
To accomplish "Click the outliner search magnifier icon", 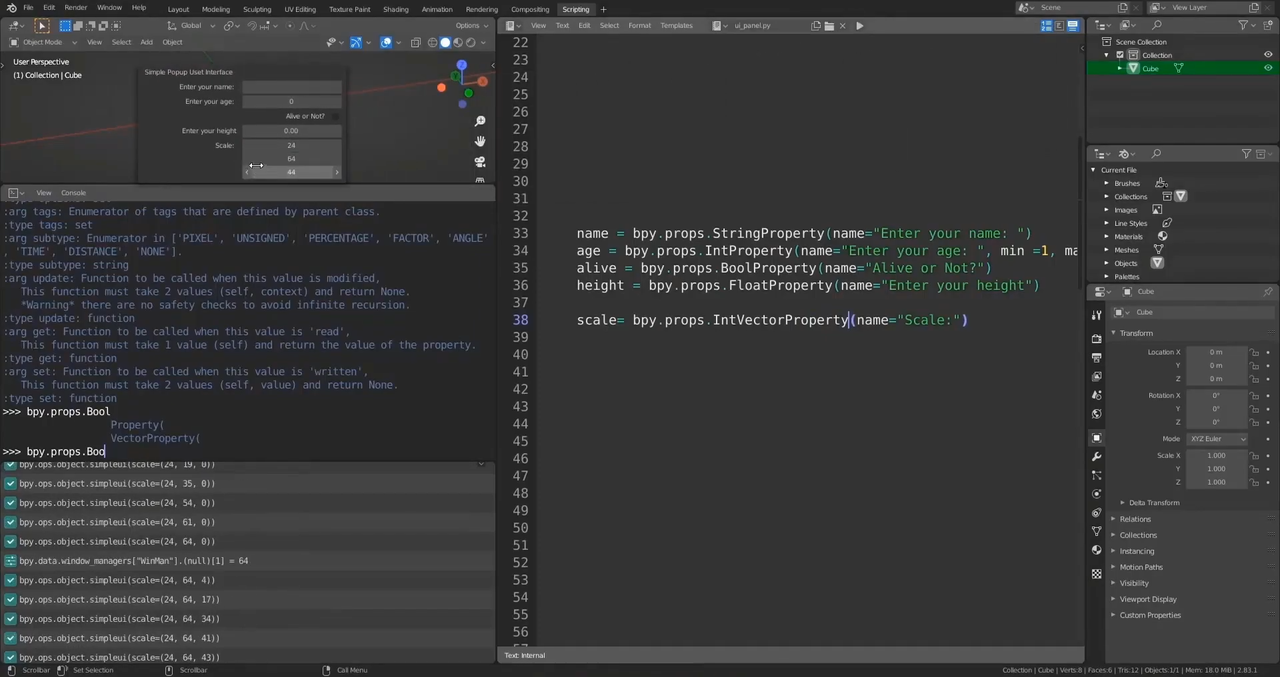I will click(x=1156, y=25).
